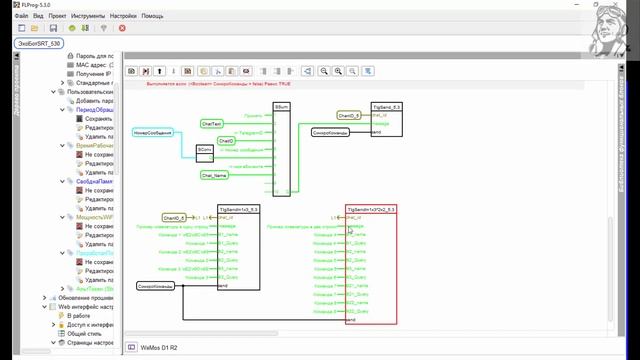Click Добавить параметр tree item

95,101
